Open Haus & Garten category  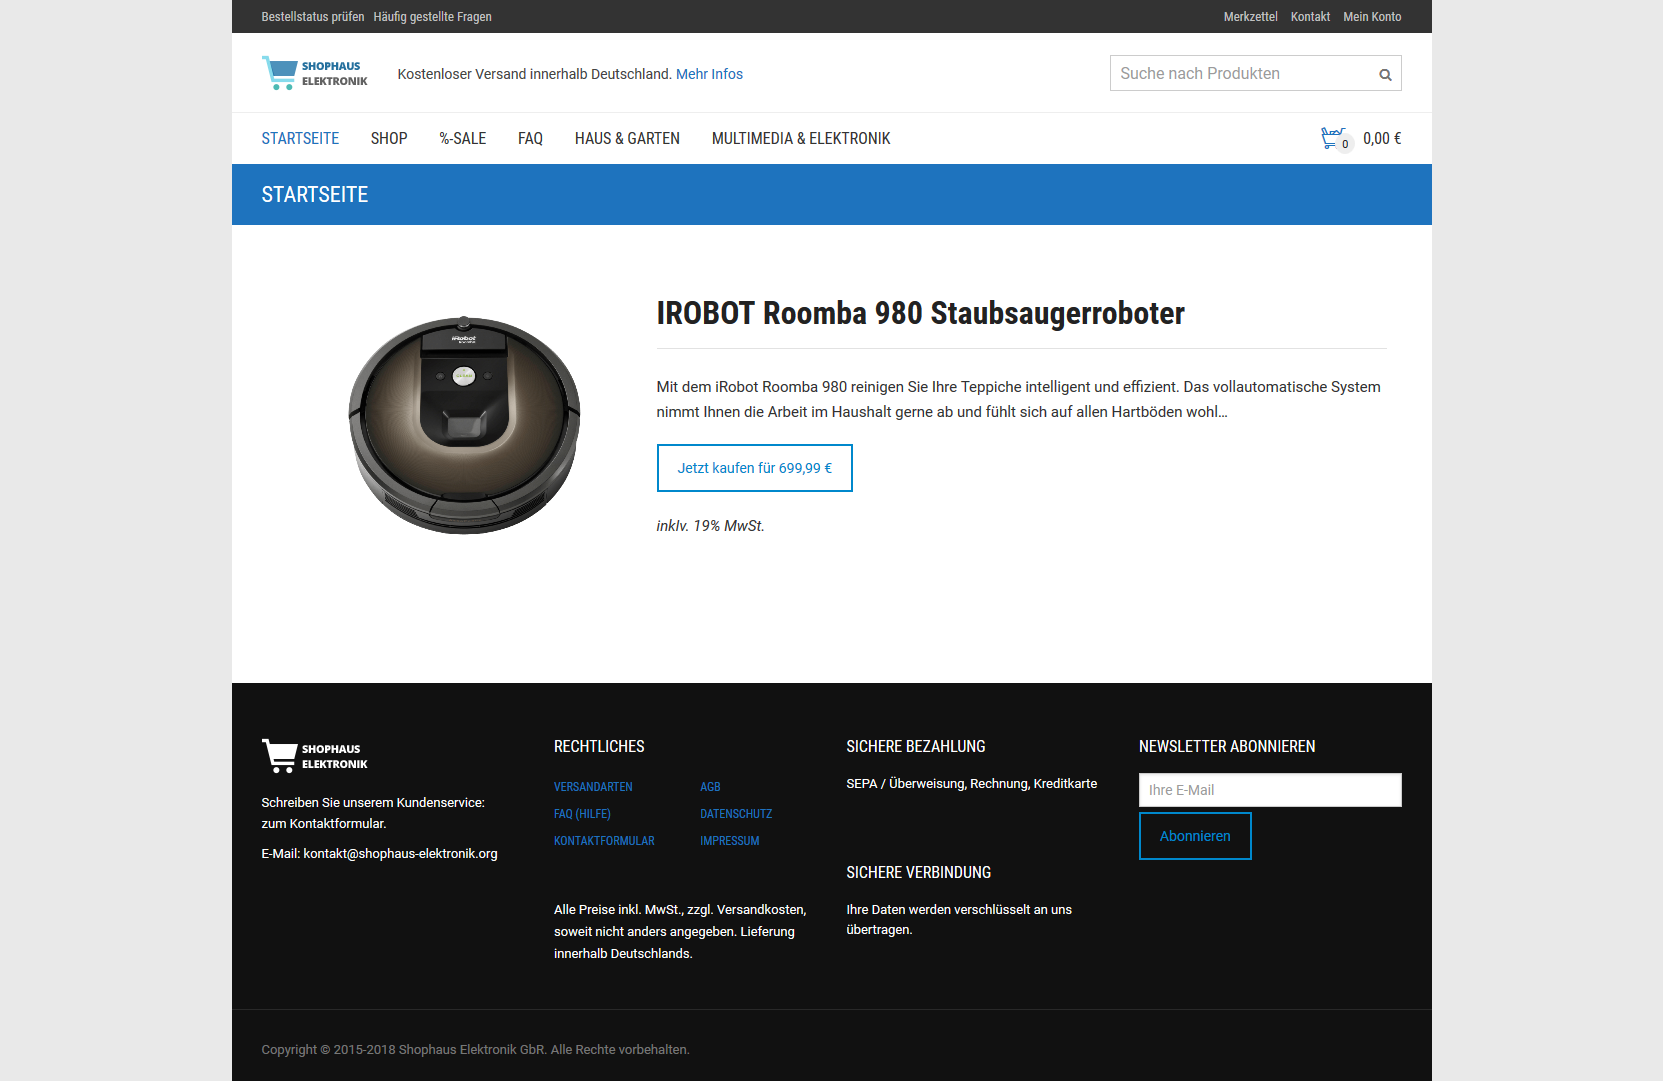coord(627,138)
